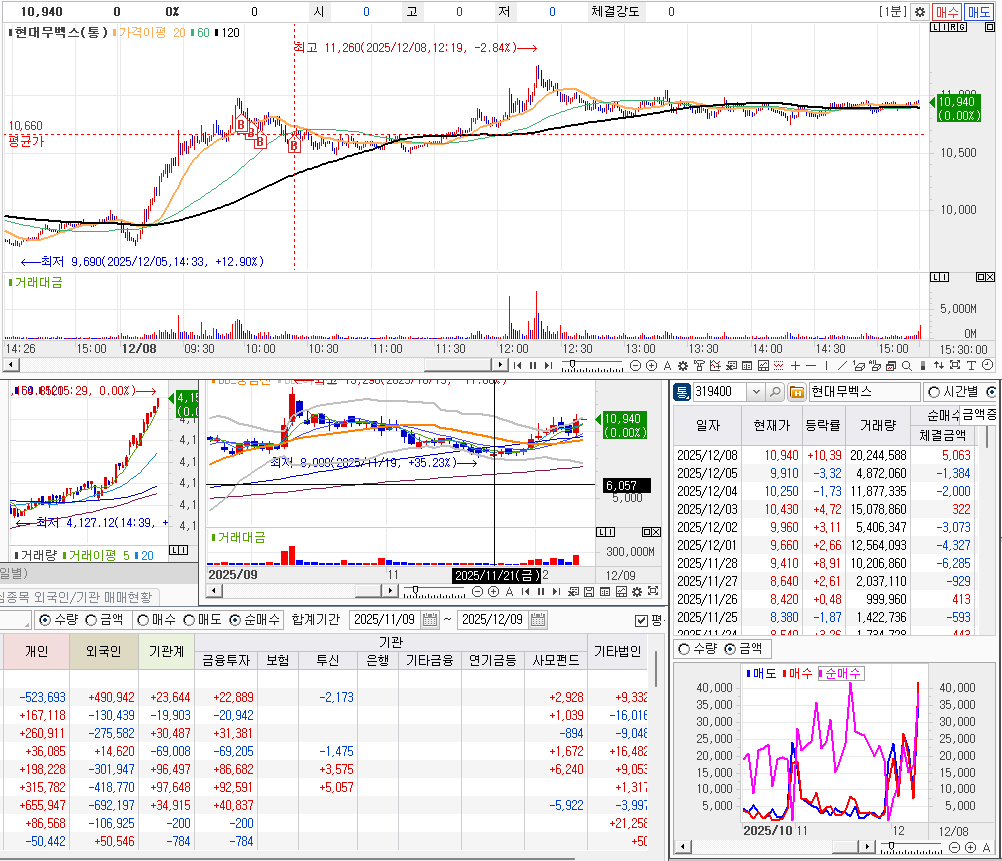
Task: Click the fullscreen frame icon in main chart toolbar
Action: coord(955,366)
